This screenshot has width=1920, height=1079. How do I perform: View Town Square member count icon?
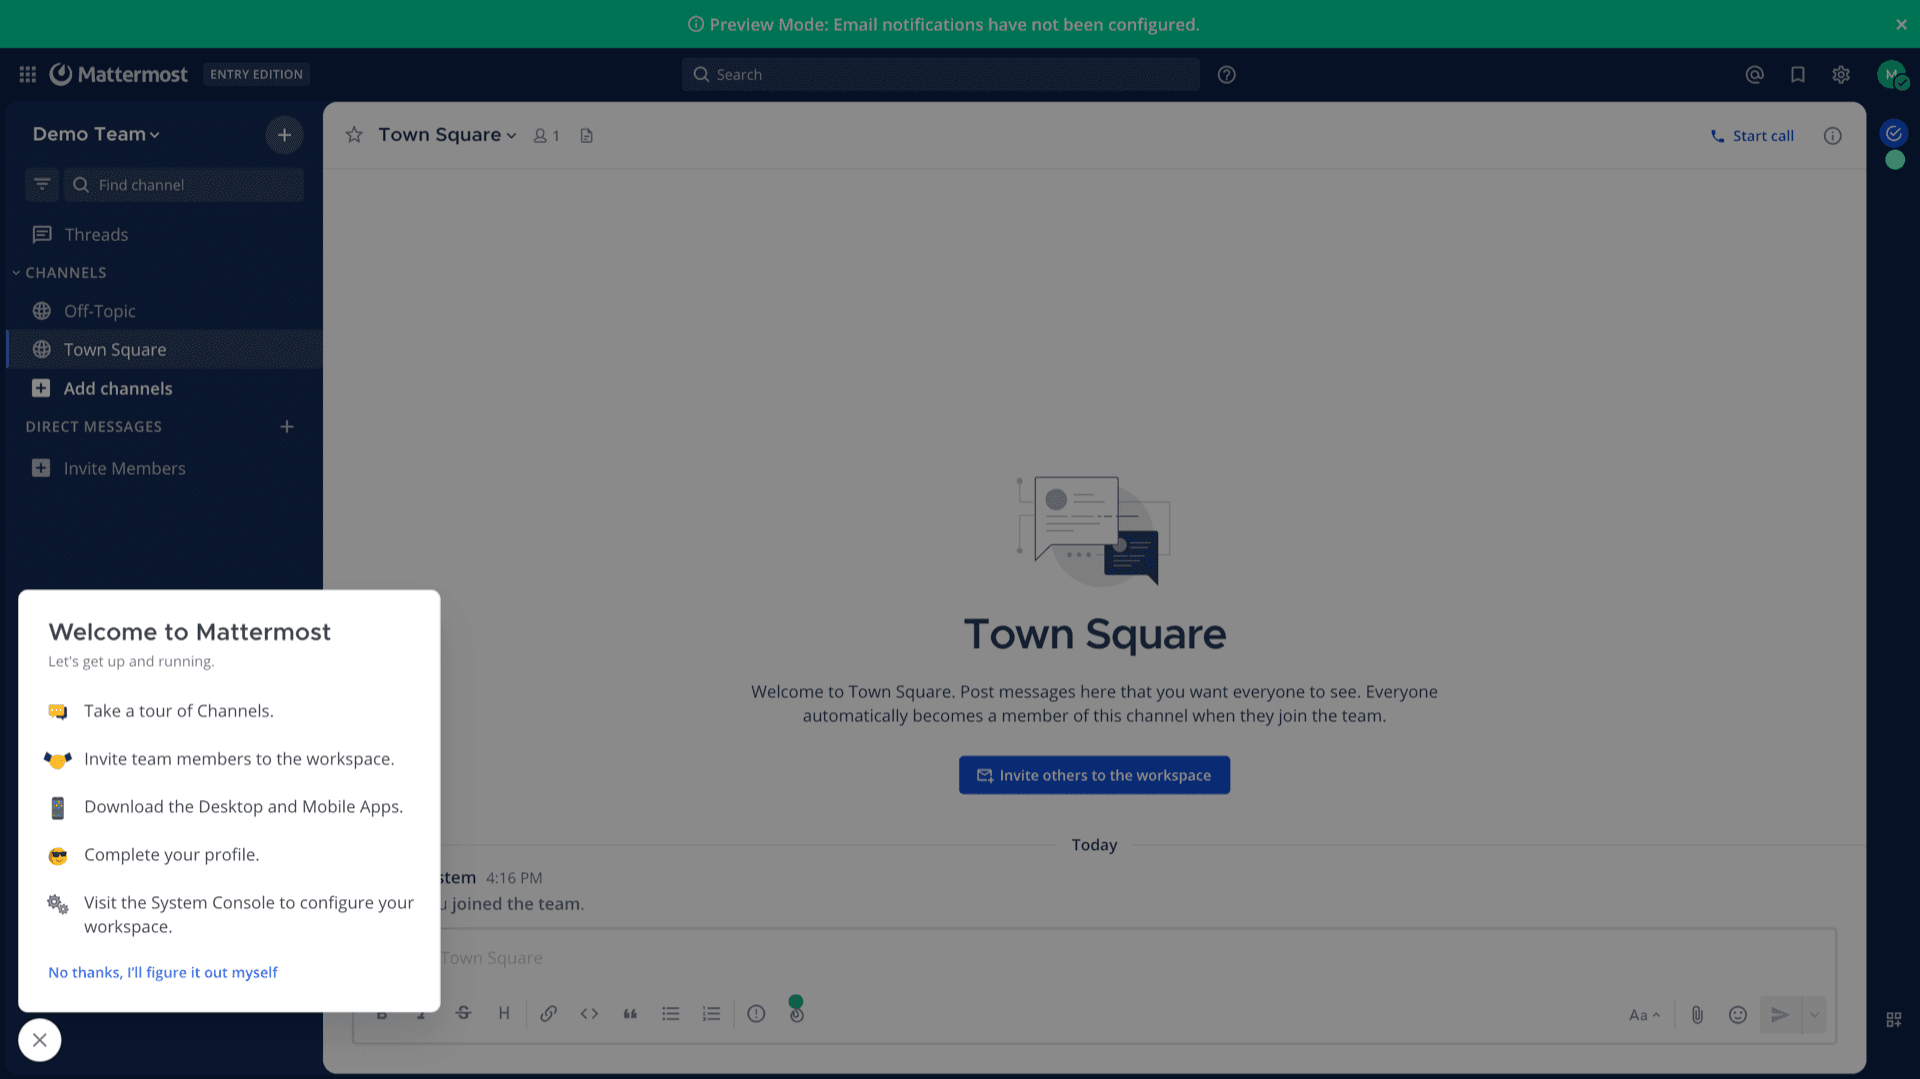(546, 135)
